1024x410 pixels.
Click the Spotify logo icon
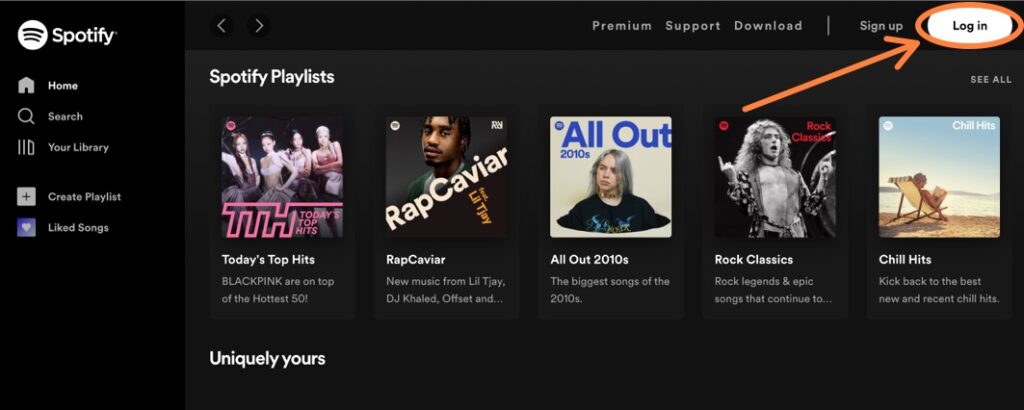click(x=32, y=35)
